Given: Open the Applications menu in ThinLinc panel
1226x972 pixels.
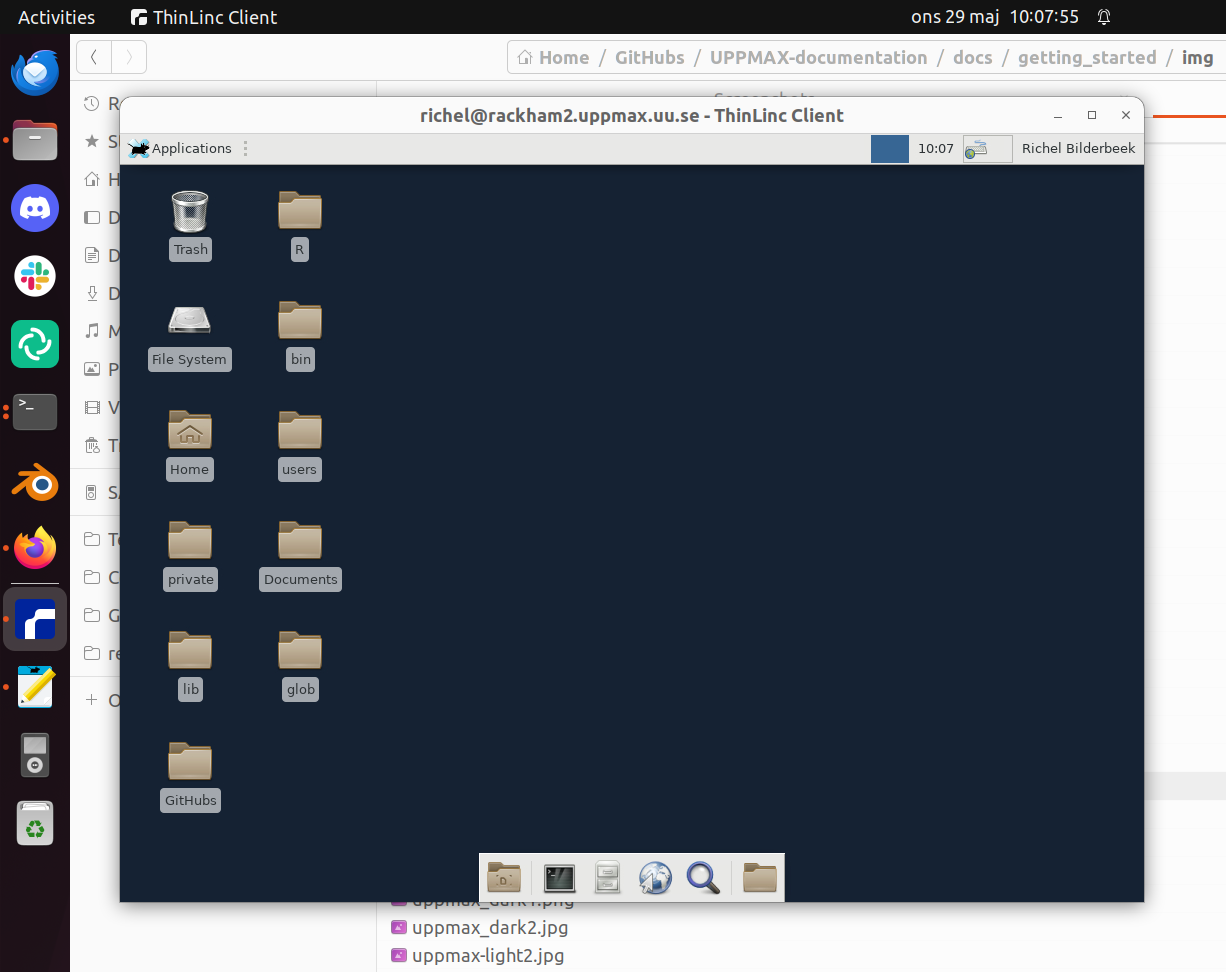Looking at the screenshot, I should (x=181, y=148).
